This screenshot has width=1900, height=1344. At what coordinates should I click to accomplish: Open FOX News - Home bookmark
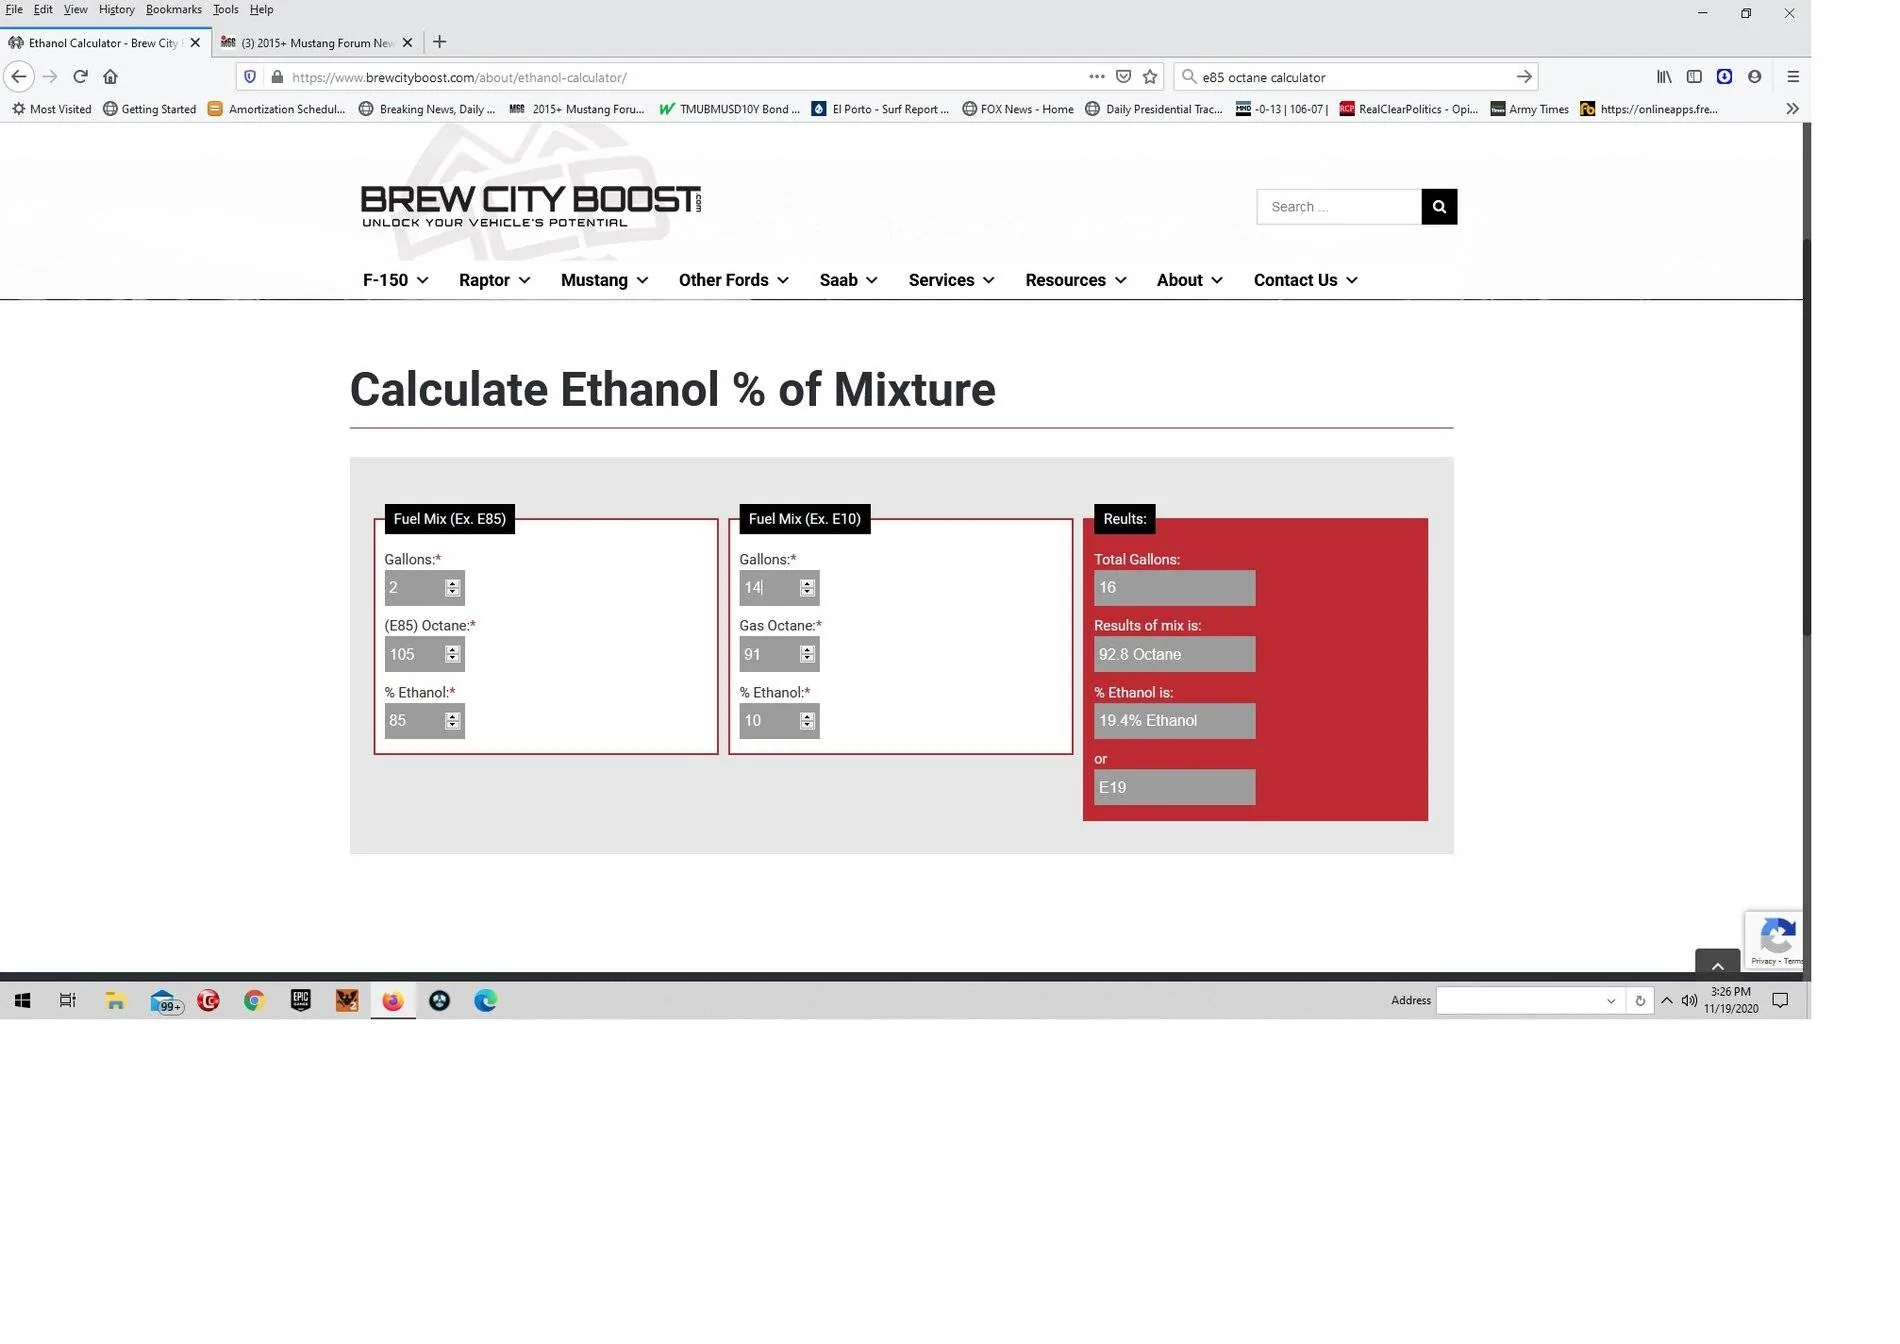(1017, 109)
